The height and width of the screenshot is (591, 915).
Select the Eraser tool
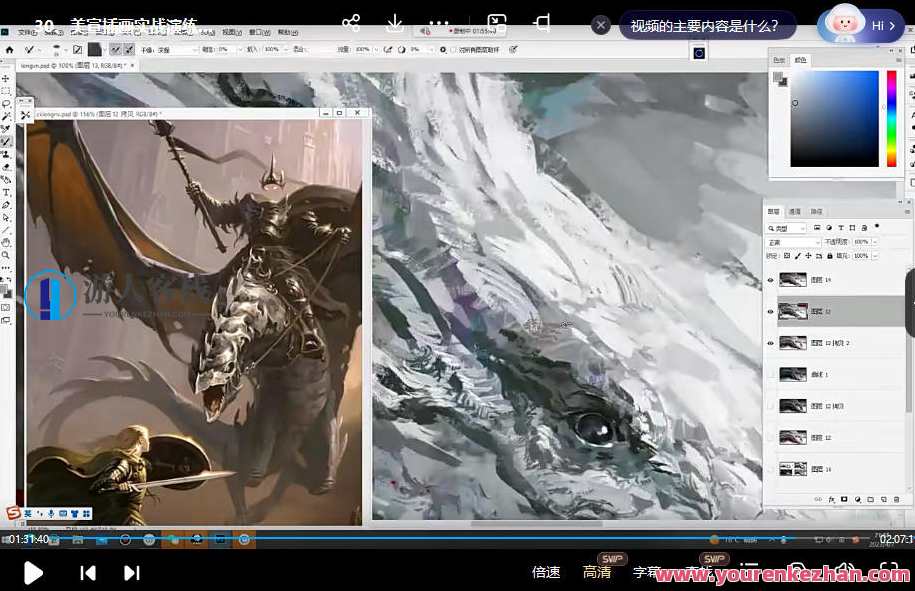pos(6,166)
